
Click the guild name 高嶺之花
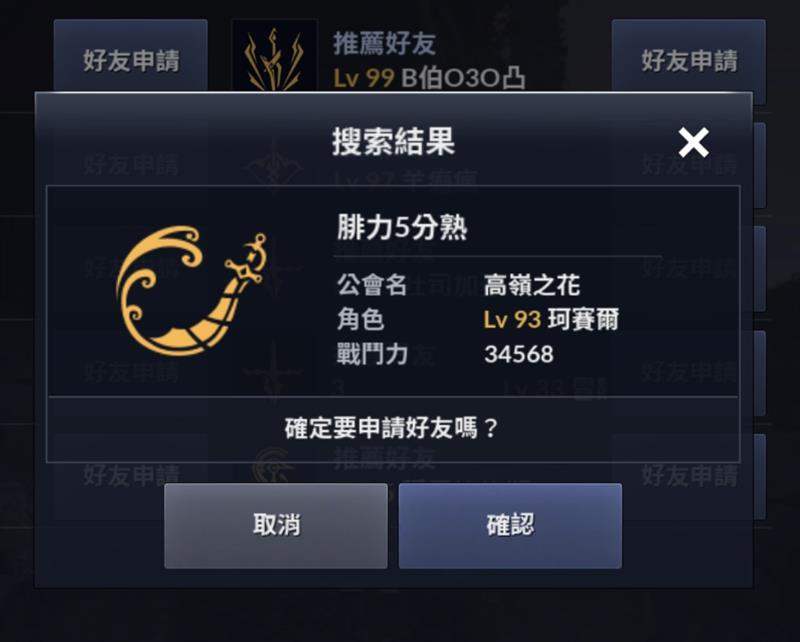click(532, 285)
